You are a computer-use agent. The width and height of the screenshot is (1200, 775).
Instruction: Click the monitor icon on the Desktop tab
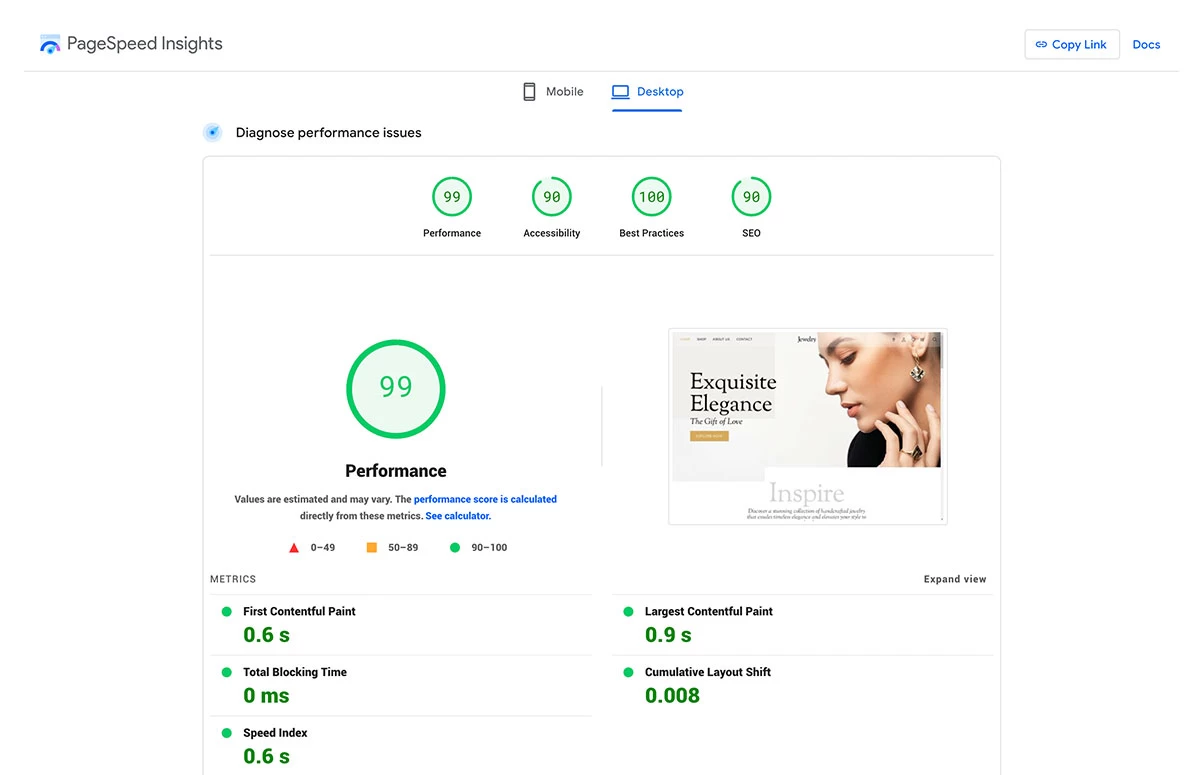pyautogui.click(x=622, y=91)
